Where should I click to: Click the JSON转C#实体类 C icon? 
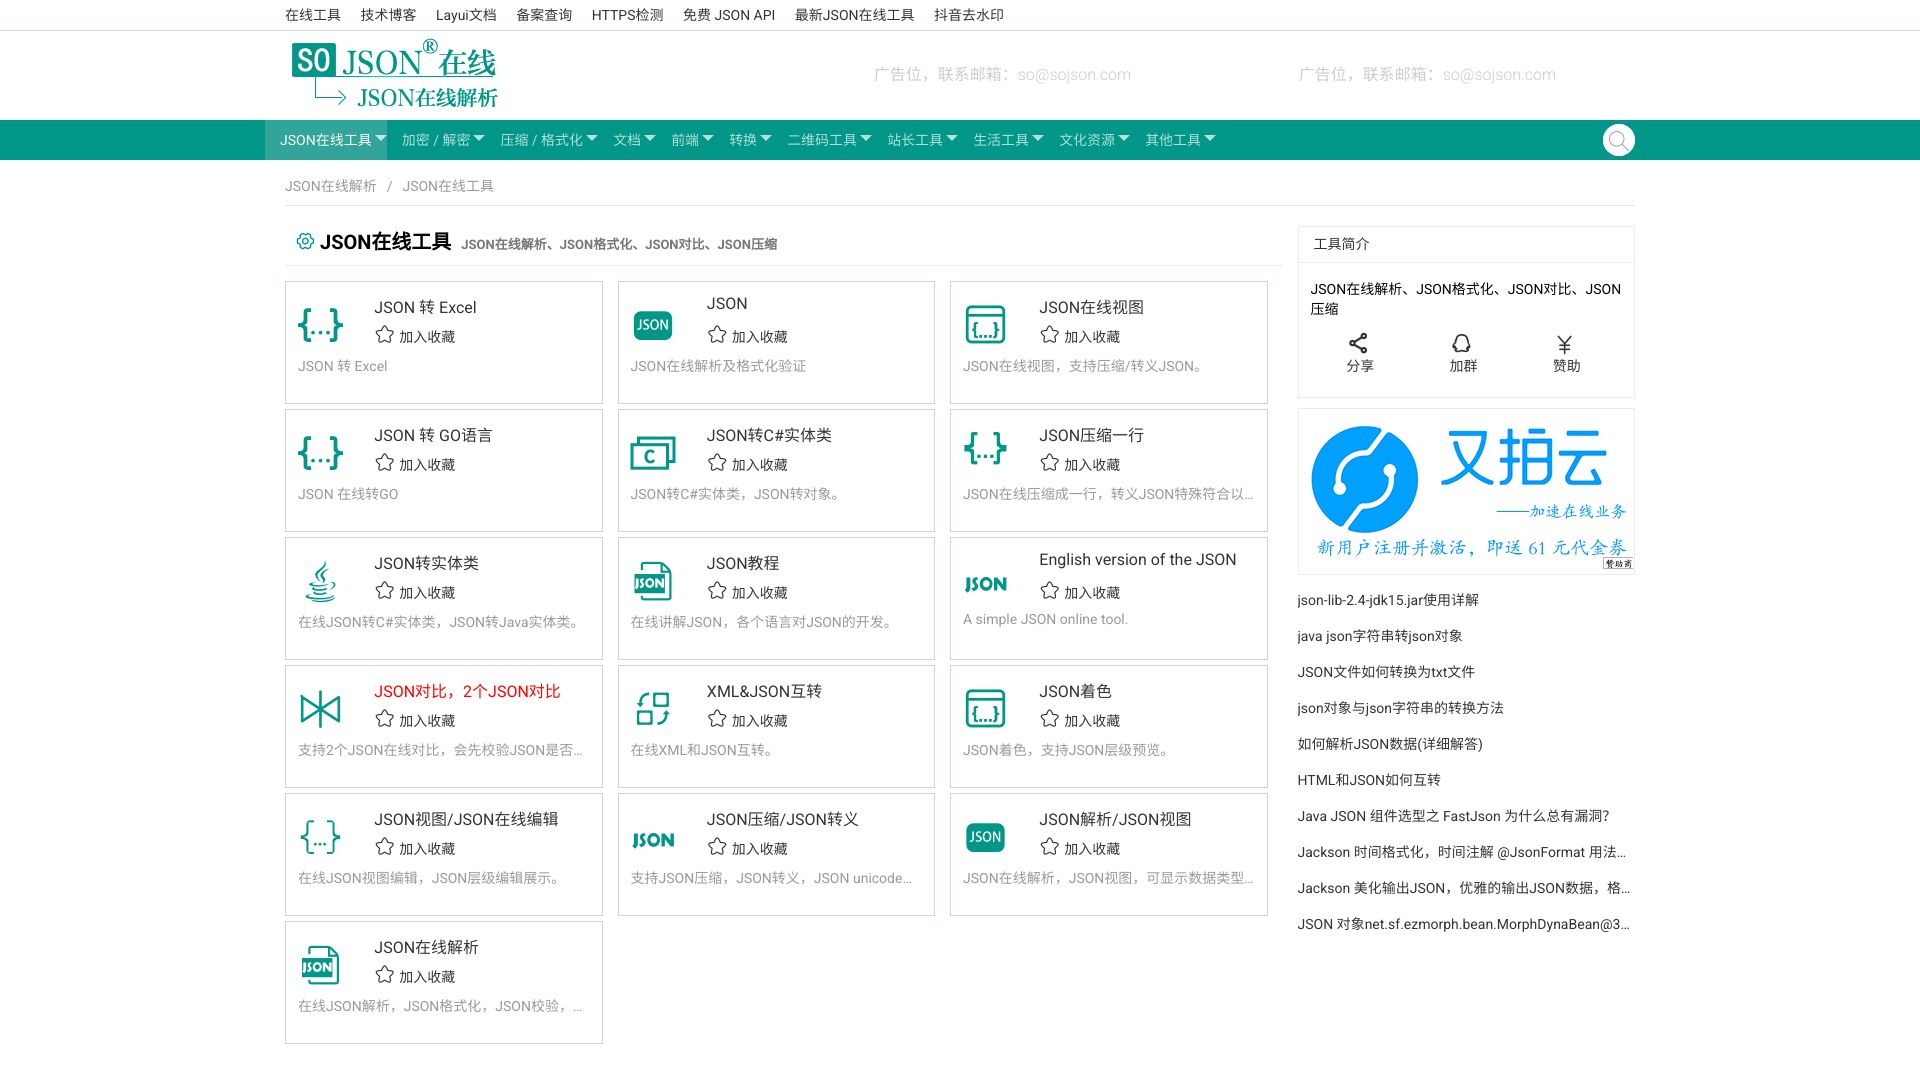pos(653,453)
